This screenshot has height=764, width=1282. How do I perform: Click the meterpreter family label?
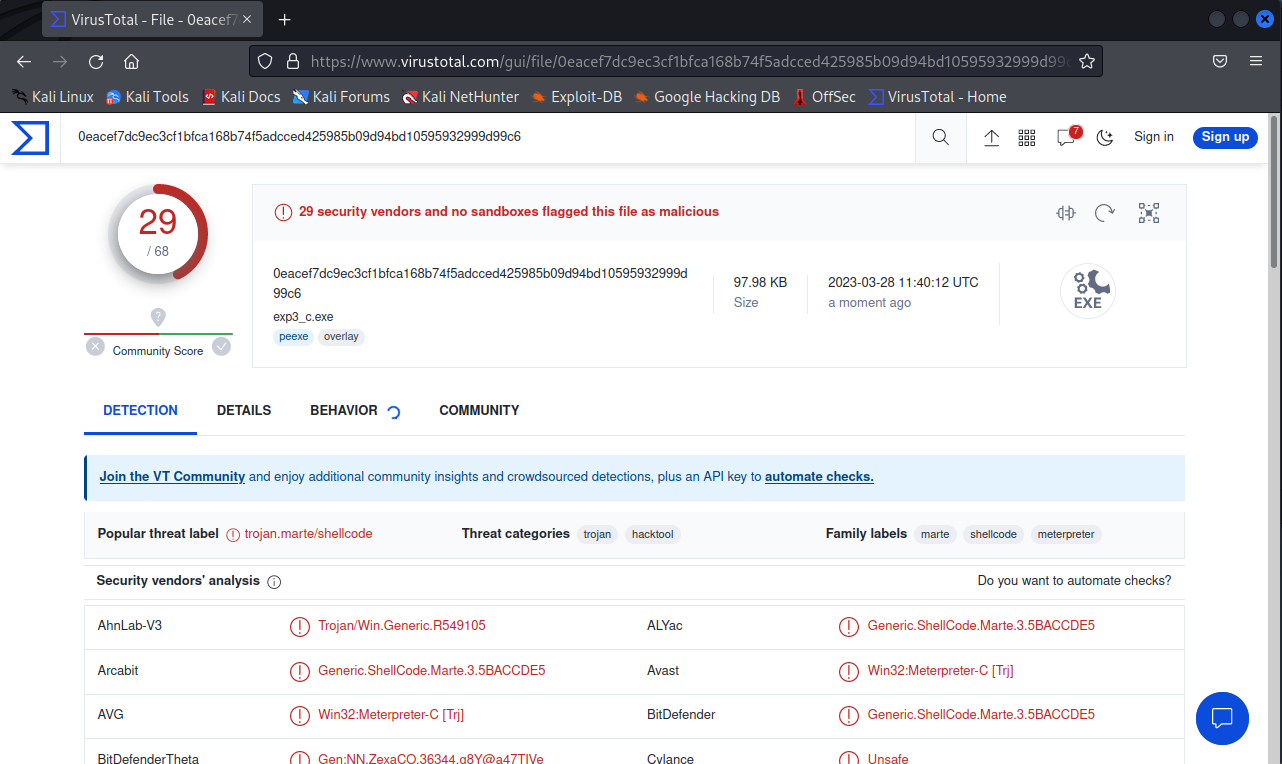1066,534
